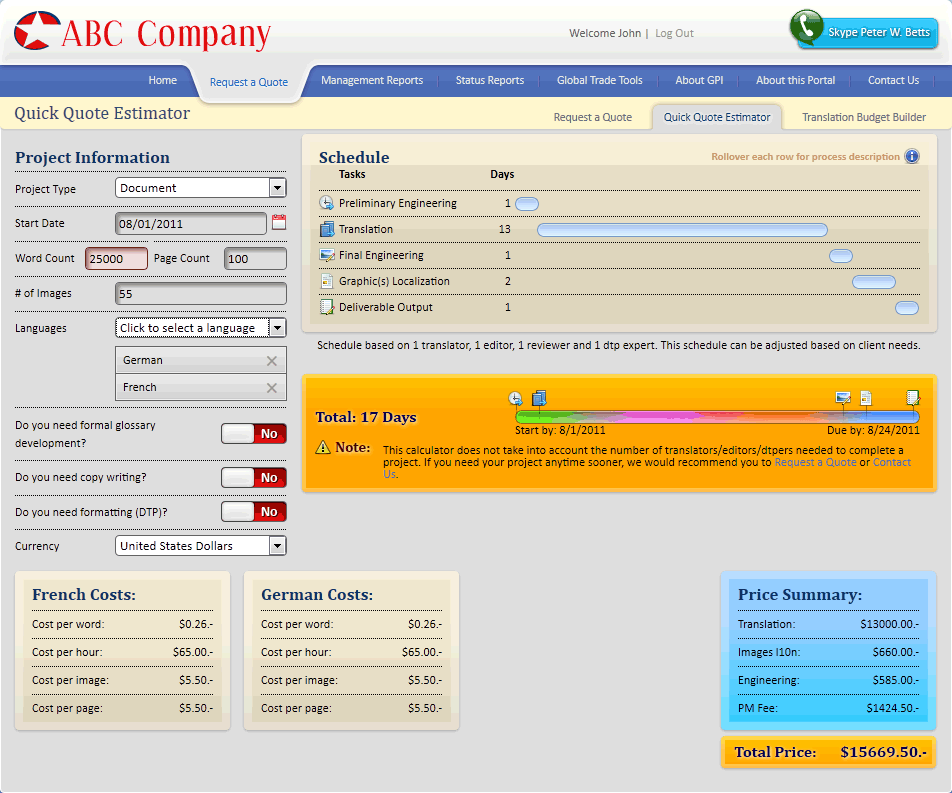The image size is (952, 793).
Task: Click the Log Out link
Action: 674,33
